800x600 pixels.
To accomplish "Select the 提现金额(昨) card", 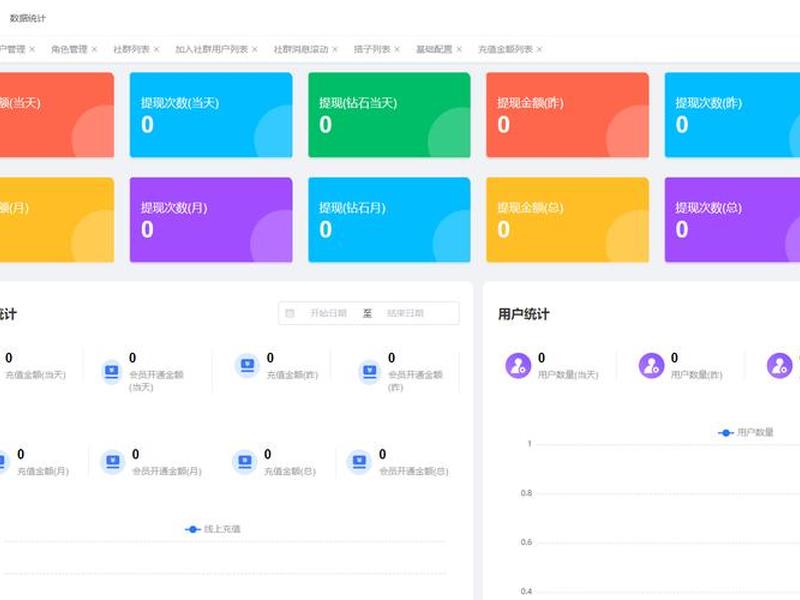I will click(567, 115).
